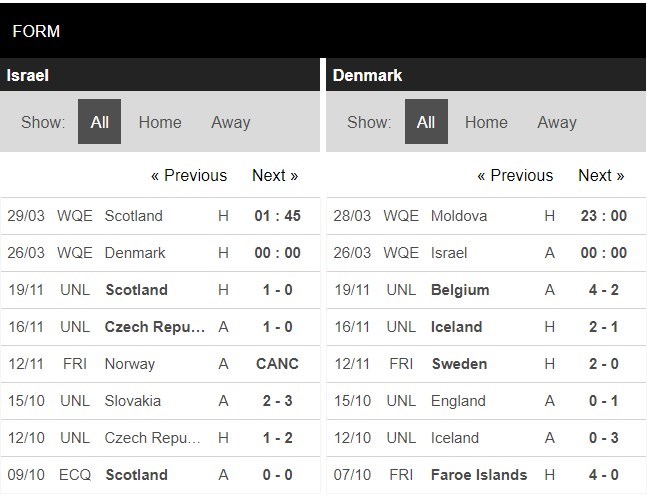Screen dimensions: 647x501
Task: Click Norway in Israel's form list
Action: (130, 364)
